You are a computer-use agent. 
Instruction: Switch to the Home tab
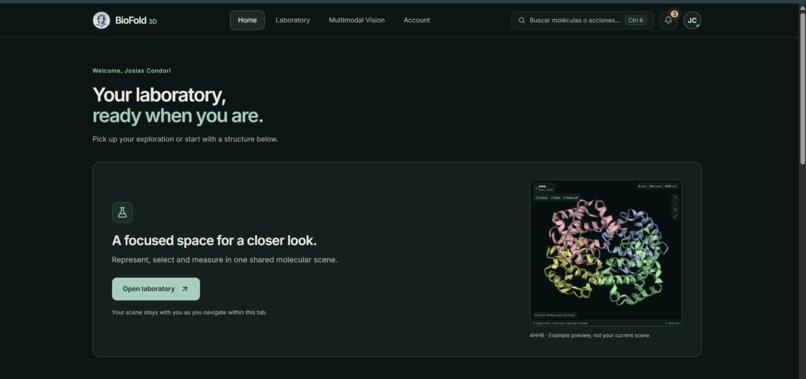[247, 20]
